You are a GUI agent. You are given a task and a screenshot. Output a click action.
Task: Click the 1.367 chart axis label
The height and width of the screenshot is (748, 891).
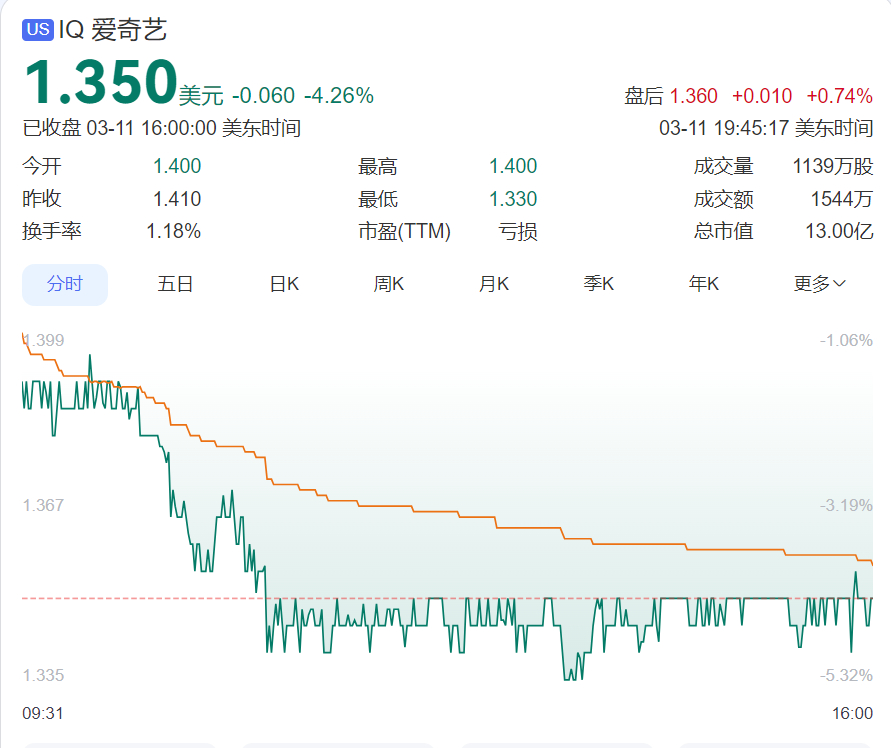click(43, 505)
